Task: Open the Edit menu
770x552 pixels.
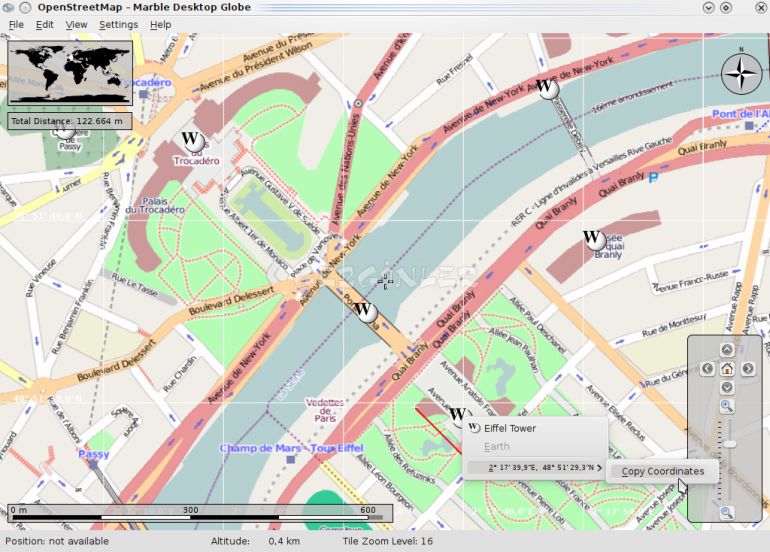Action: (x=44, y=25)
